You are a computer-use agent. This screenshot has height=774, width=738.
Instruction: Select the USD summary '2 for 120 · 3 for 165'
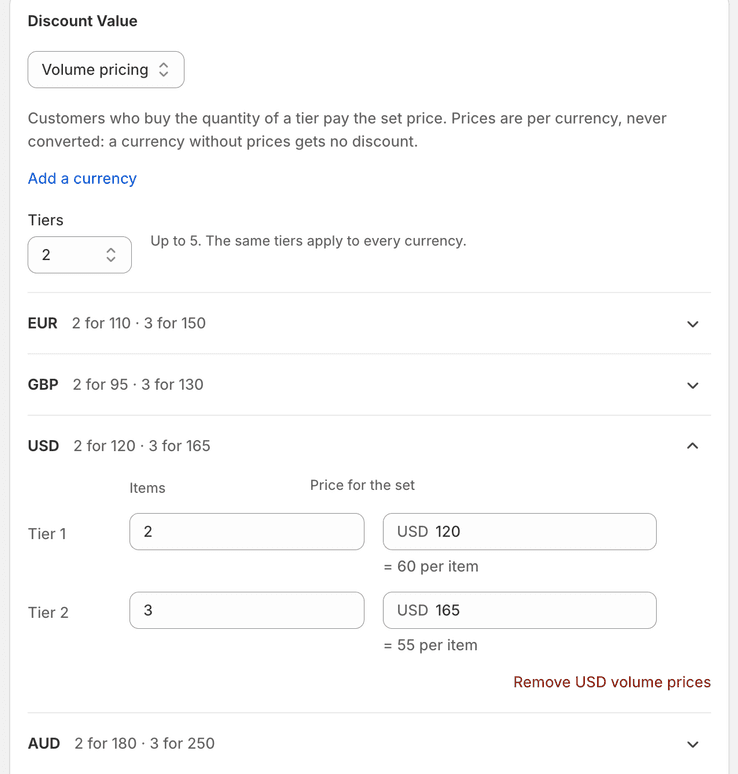(142, 446)
